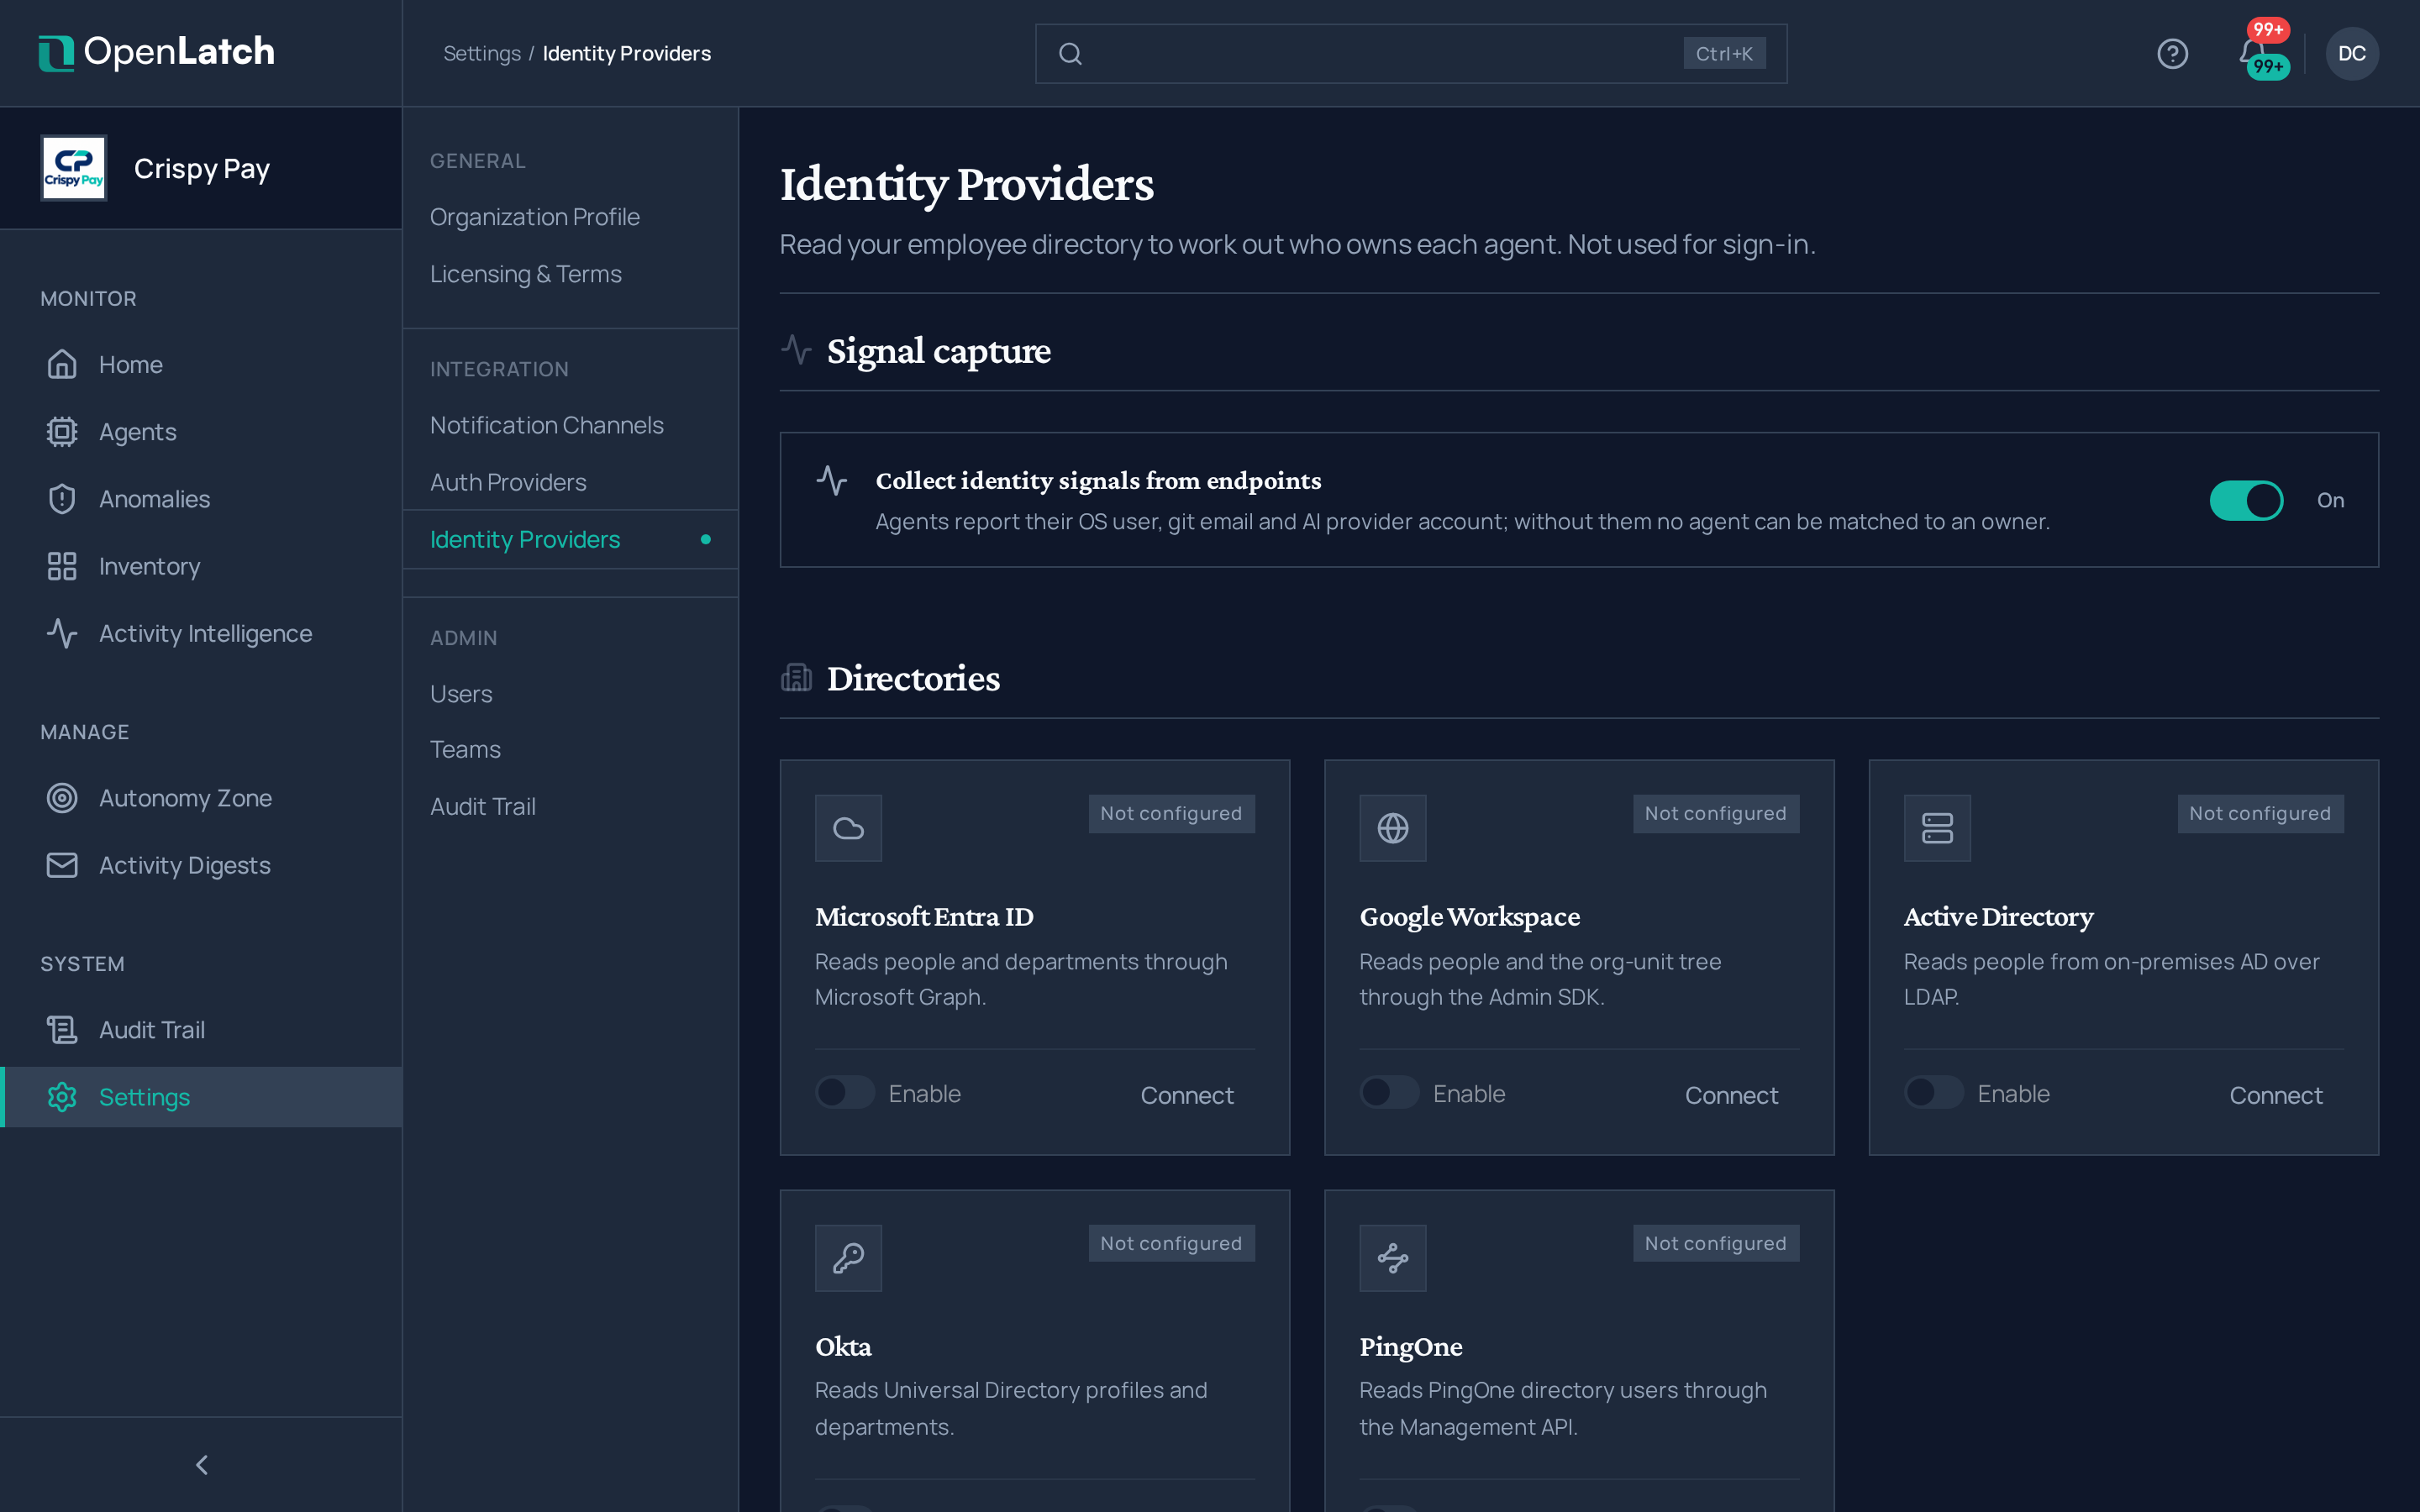The height and width of the screenshot is (1512, 2420).
Task: Click the Google Workspace globe icon
Action: pyautogui.click(x=1392, y=827)
